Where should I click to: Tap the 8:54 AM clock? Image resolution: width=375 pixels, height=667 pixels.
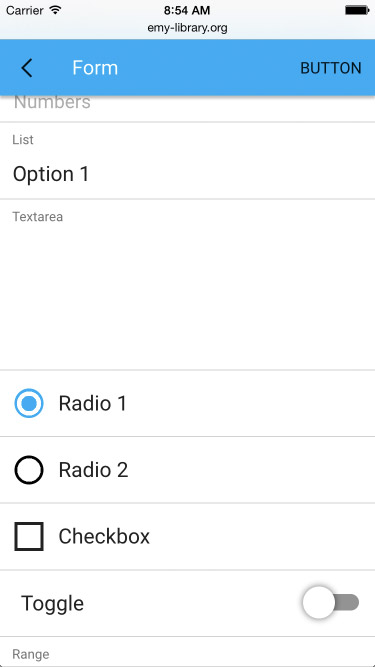(187, 11)
